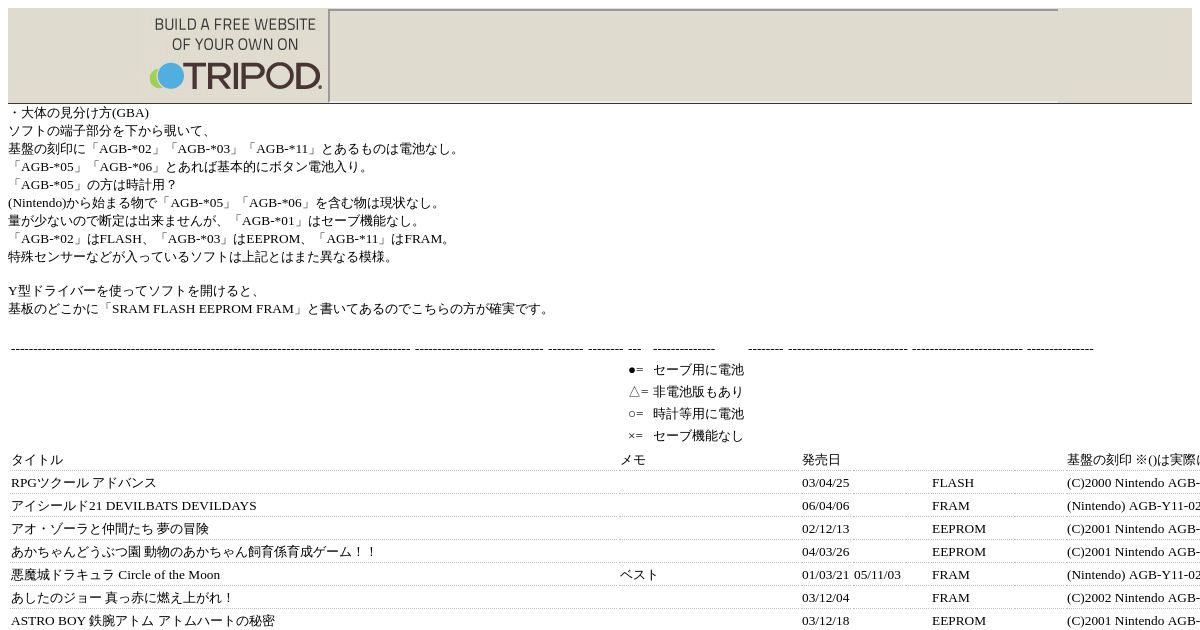Click the 'タイトル' column header
The width and height of the screenshot is (1200, 630).
coord(37,460)
